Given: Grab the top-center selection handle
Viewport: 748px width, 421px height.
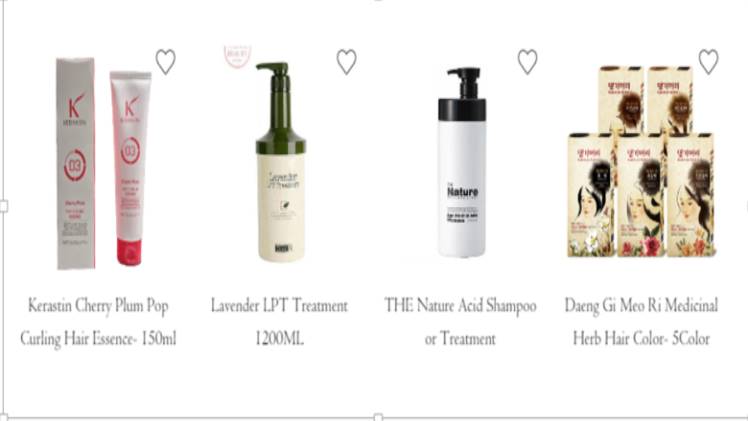Looking at the screenshot, I should (x=378, y=0).
